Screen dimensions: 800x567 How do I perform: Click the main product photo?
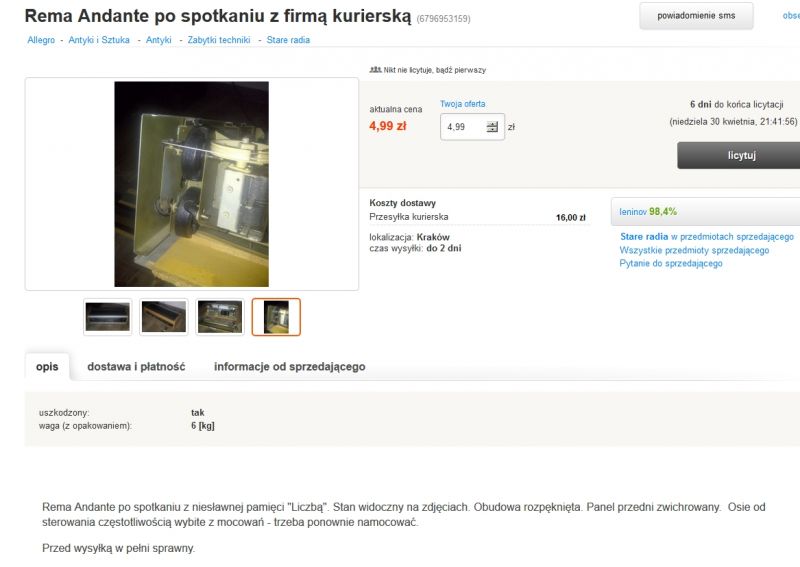pyautogui.click(x=191, y=184)
